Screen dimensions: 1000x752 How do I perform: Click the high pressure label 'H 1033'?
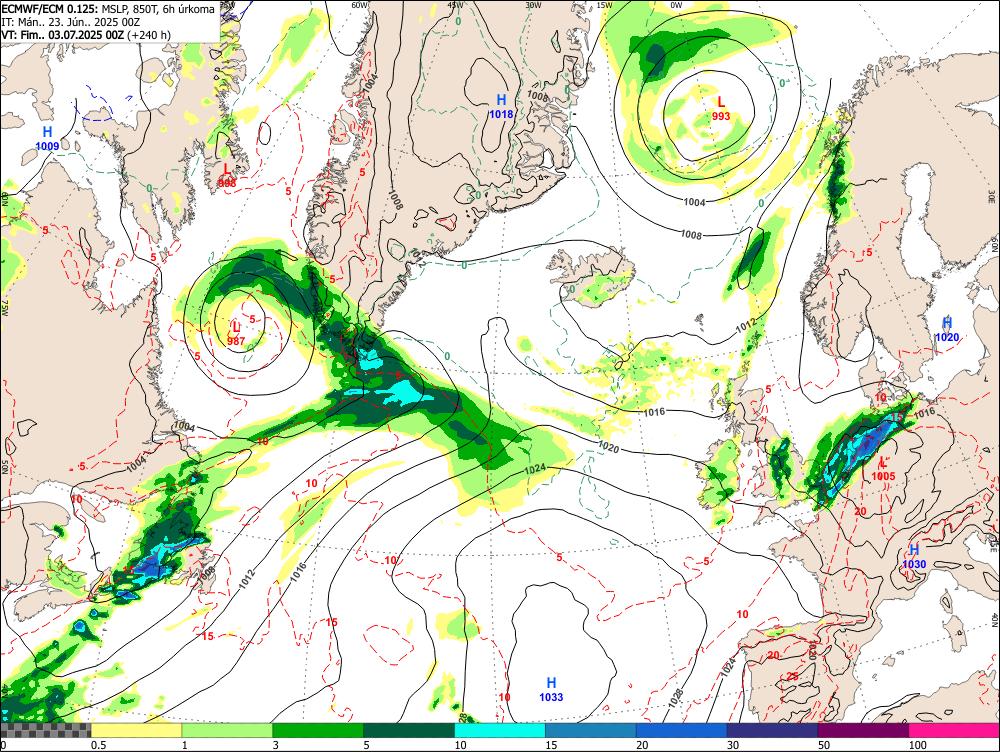pyautogui.click(x=551, y=689)
